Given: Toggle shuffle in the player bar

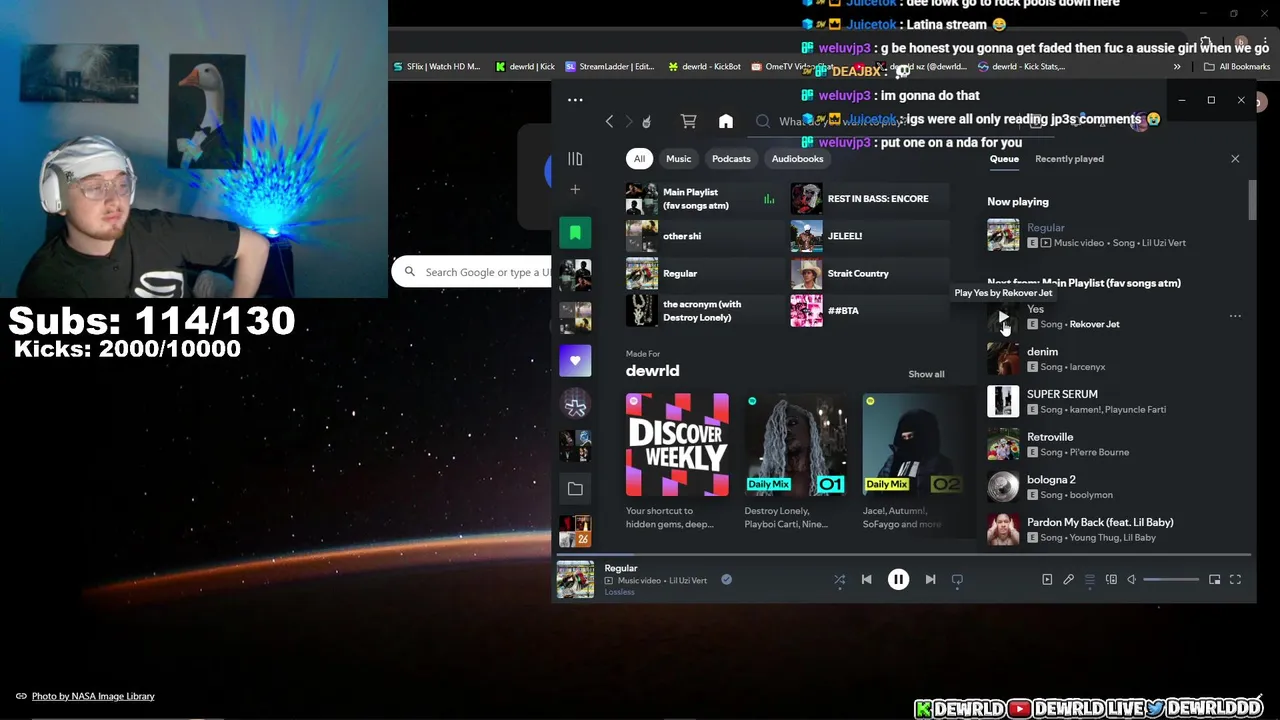Looking at the screenshot, I should point(839,580).
